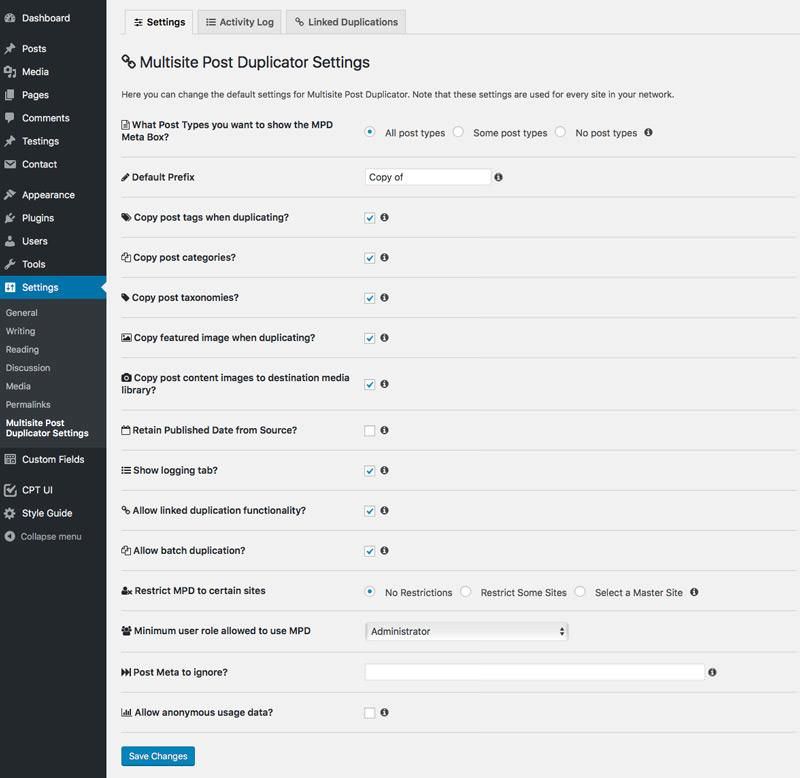Toggle Allow linked duplication functionality checkbox

369,511
